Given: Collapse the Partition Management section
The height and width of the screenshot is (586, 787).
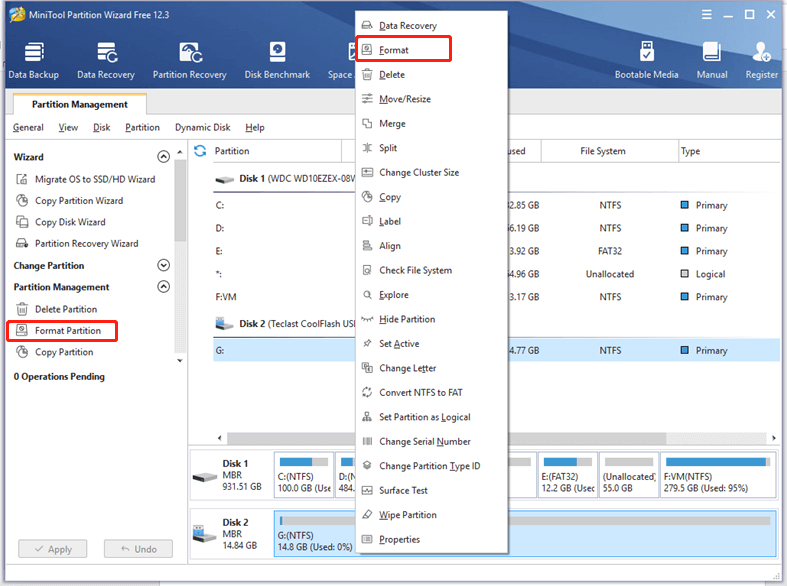Looking at the screenshot, I should (164, 287).
